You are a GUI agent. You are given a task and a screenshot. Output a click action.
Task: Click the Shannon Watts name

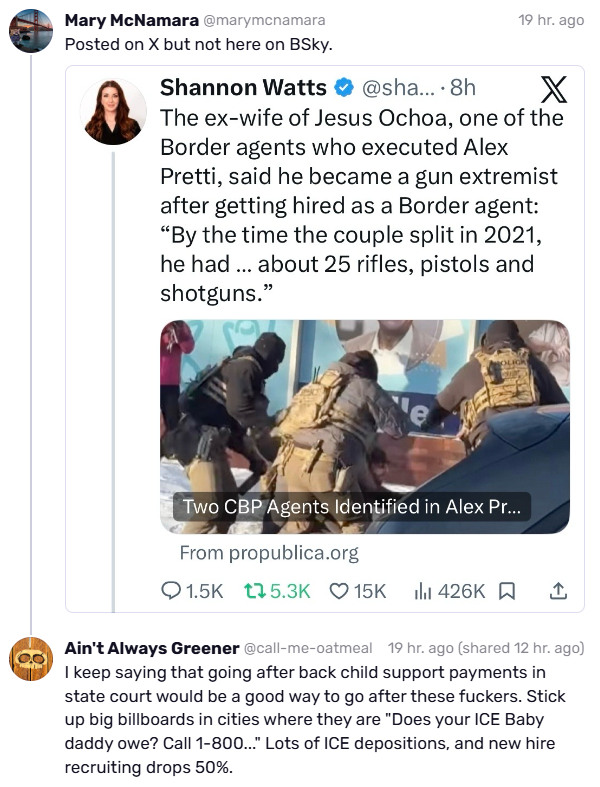coord(244,87)
